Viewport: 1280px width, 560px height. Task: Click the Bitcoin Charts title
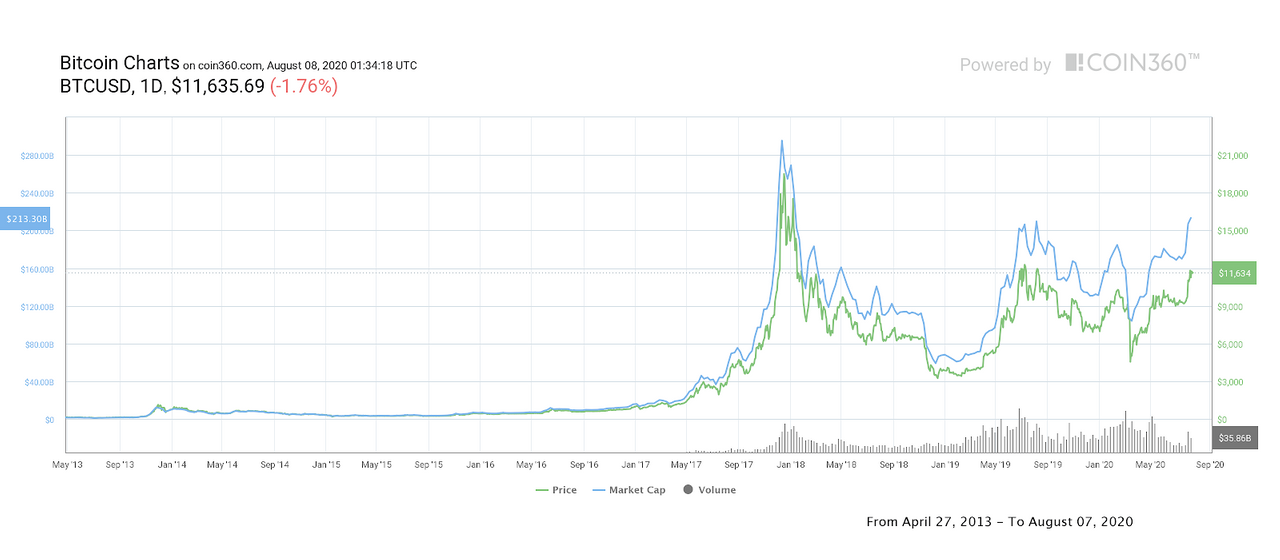(x=120, y=63)
